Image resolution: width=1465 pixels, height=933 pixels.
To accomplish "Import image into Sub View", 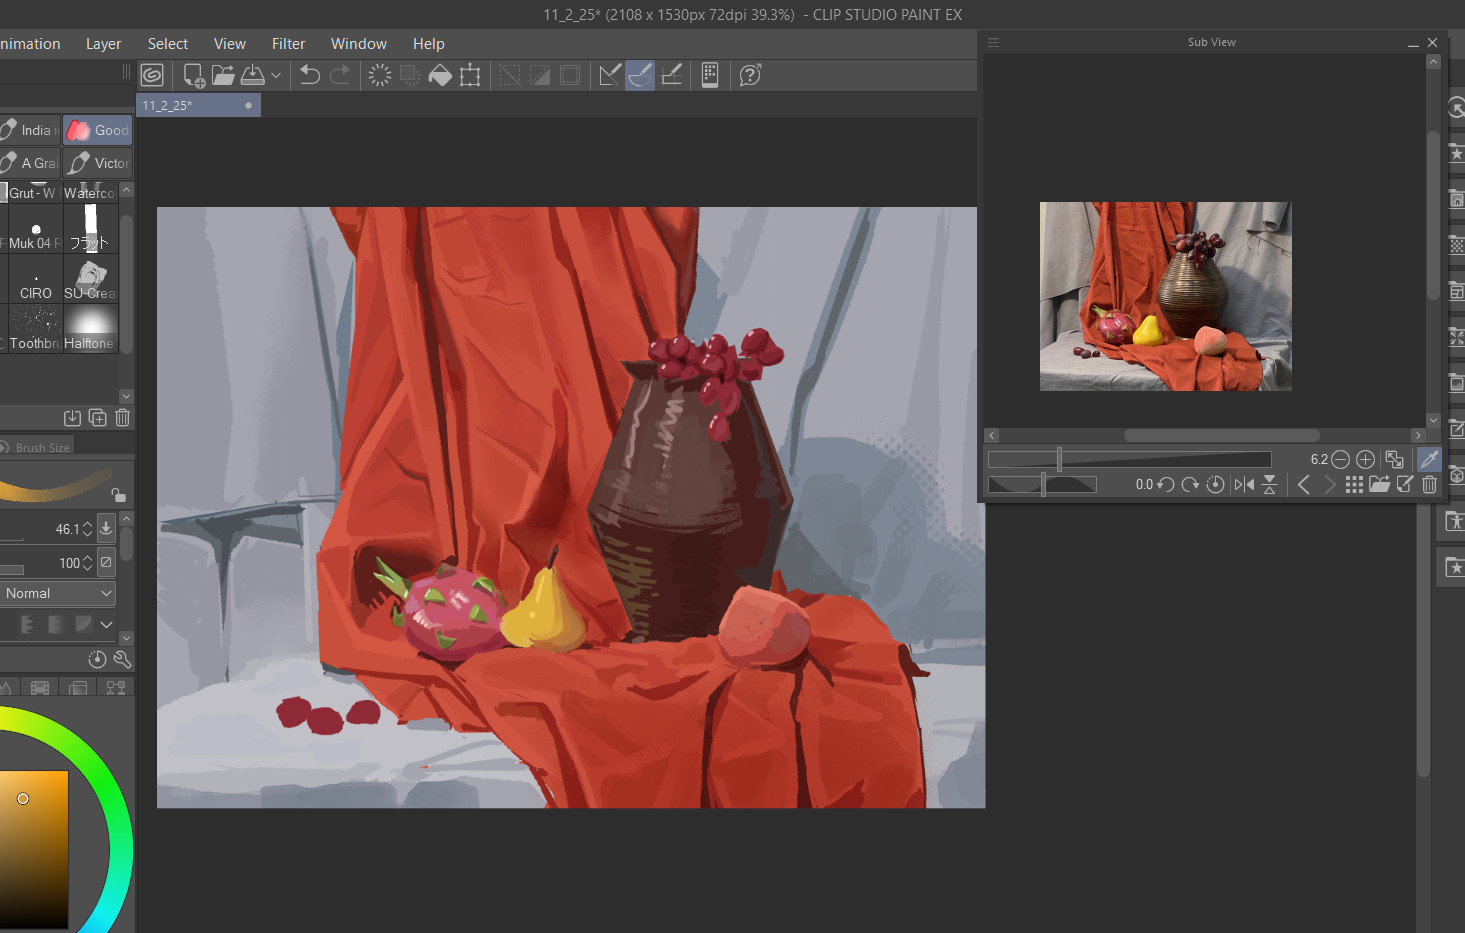I will click(1380, 485).
